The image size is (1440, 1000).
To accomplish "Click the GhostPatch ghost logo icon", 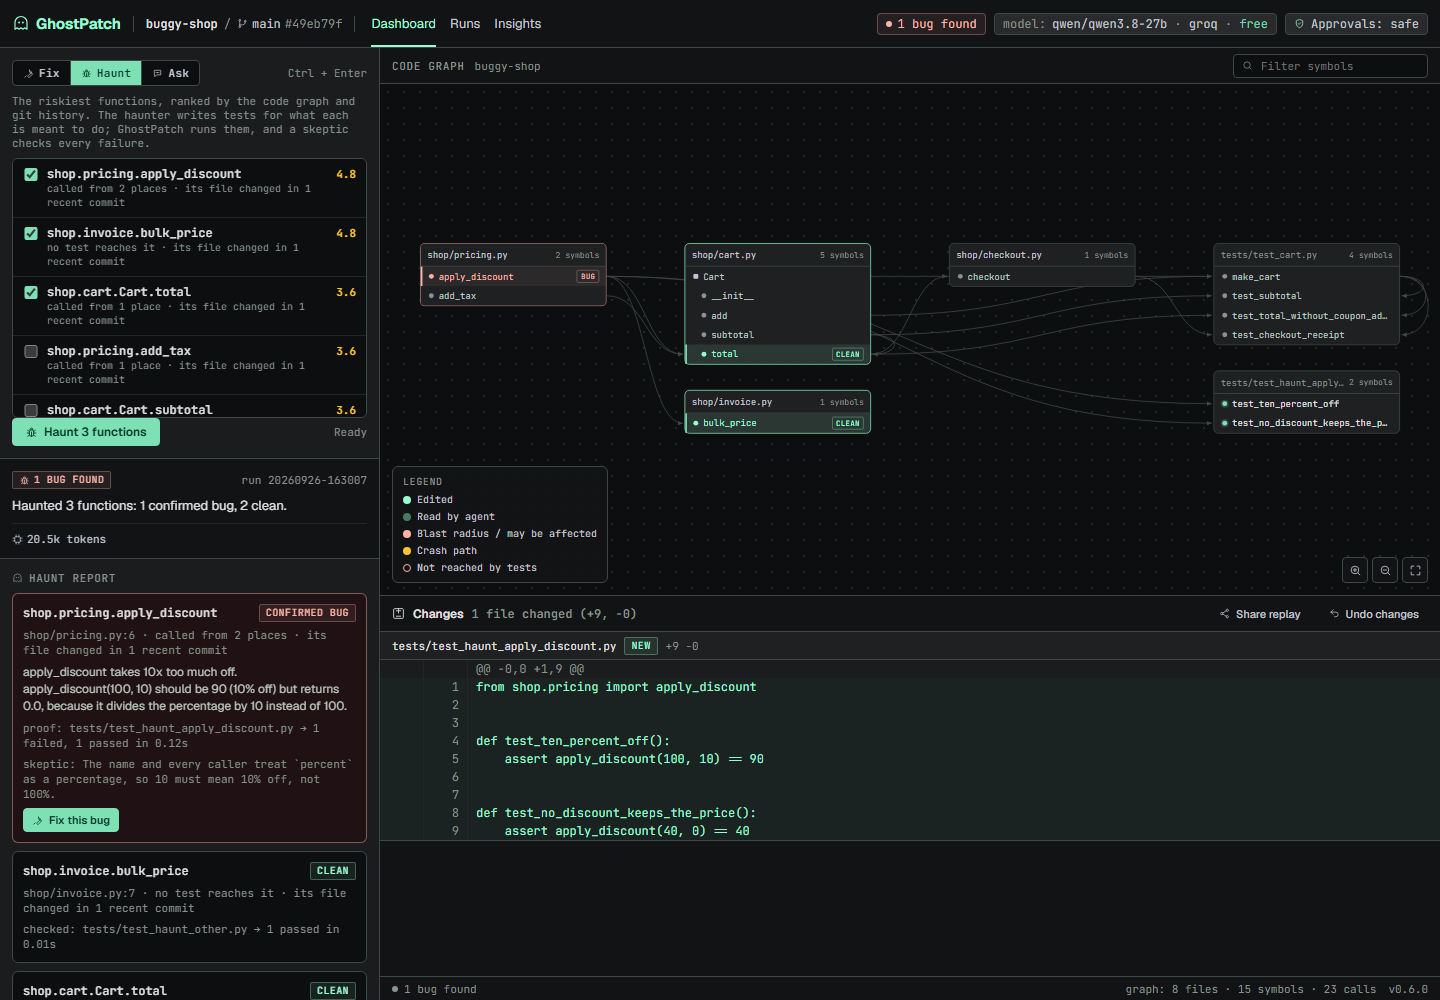I will click(x=21, y=23).
